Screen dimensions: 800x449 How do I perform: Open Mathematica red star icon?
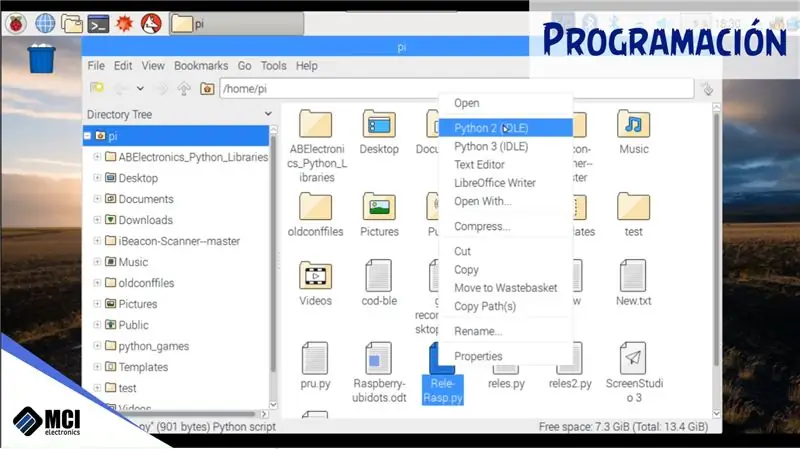click(x=124, y=23)
